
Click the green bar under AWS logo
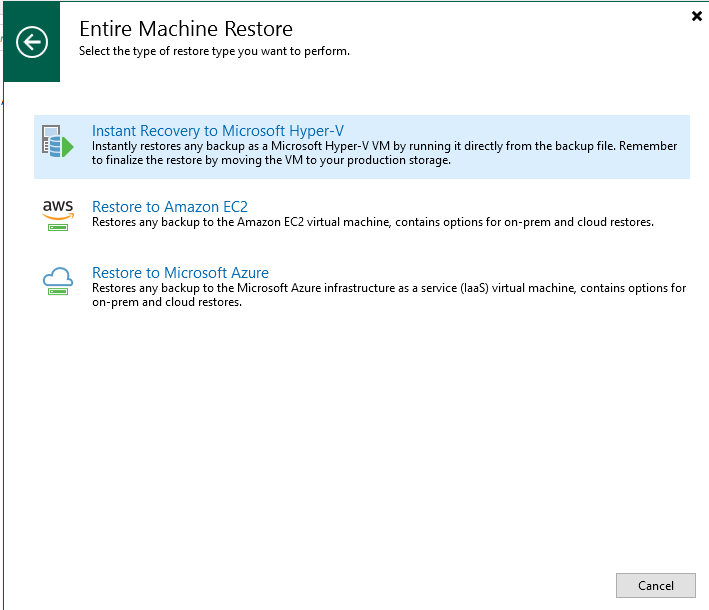point(58,226)
